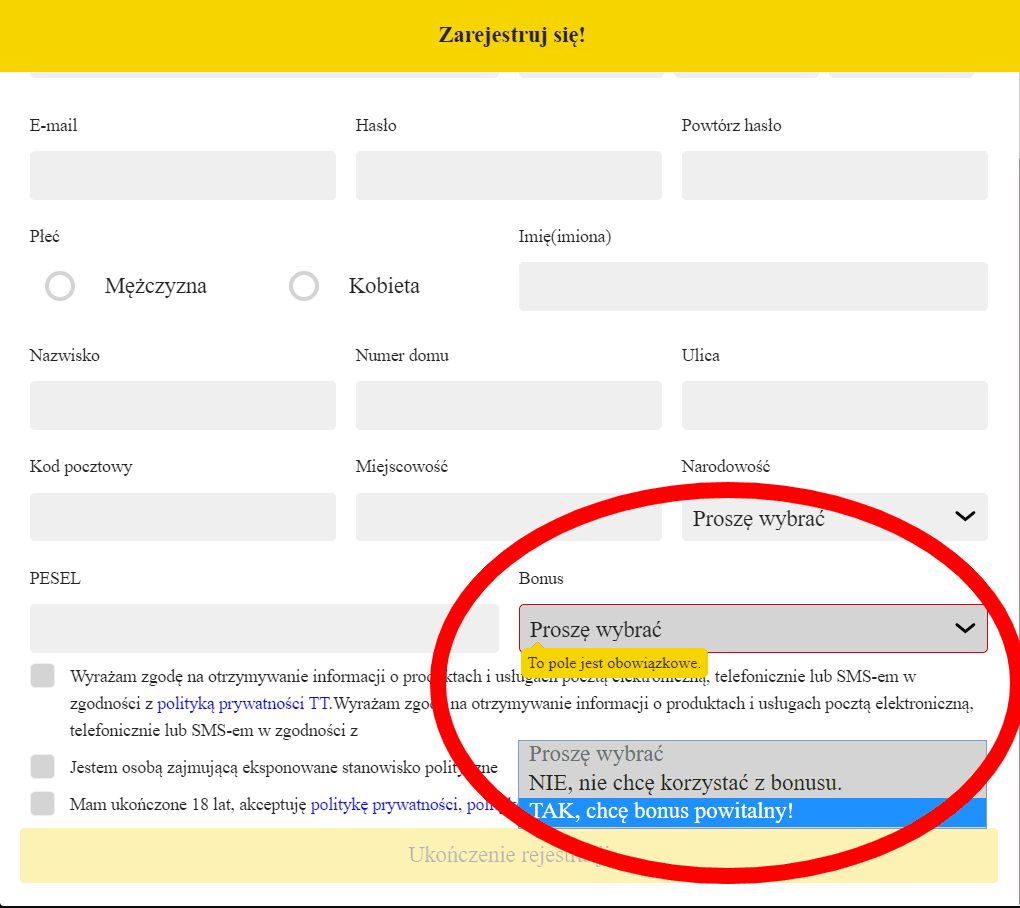Click the PESEL field label
Image resolution: width=1020 pixels, height=908 pixels.
pyautogui.click(x=55, y=578)
